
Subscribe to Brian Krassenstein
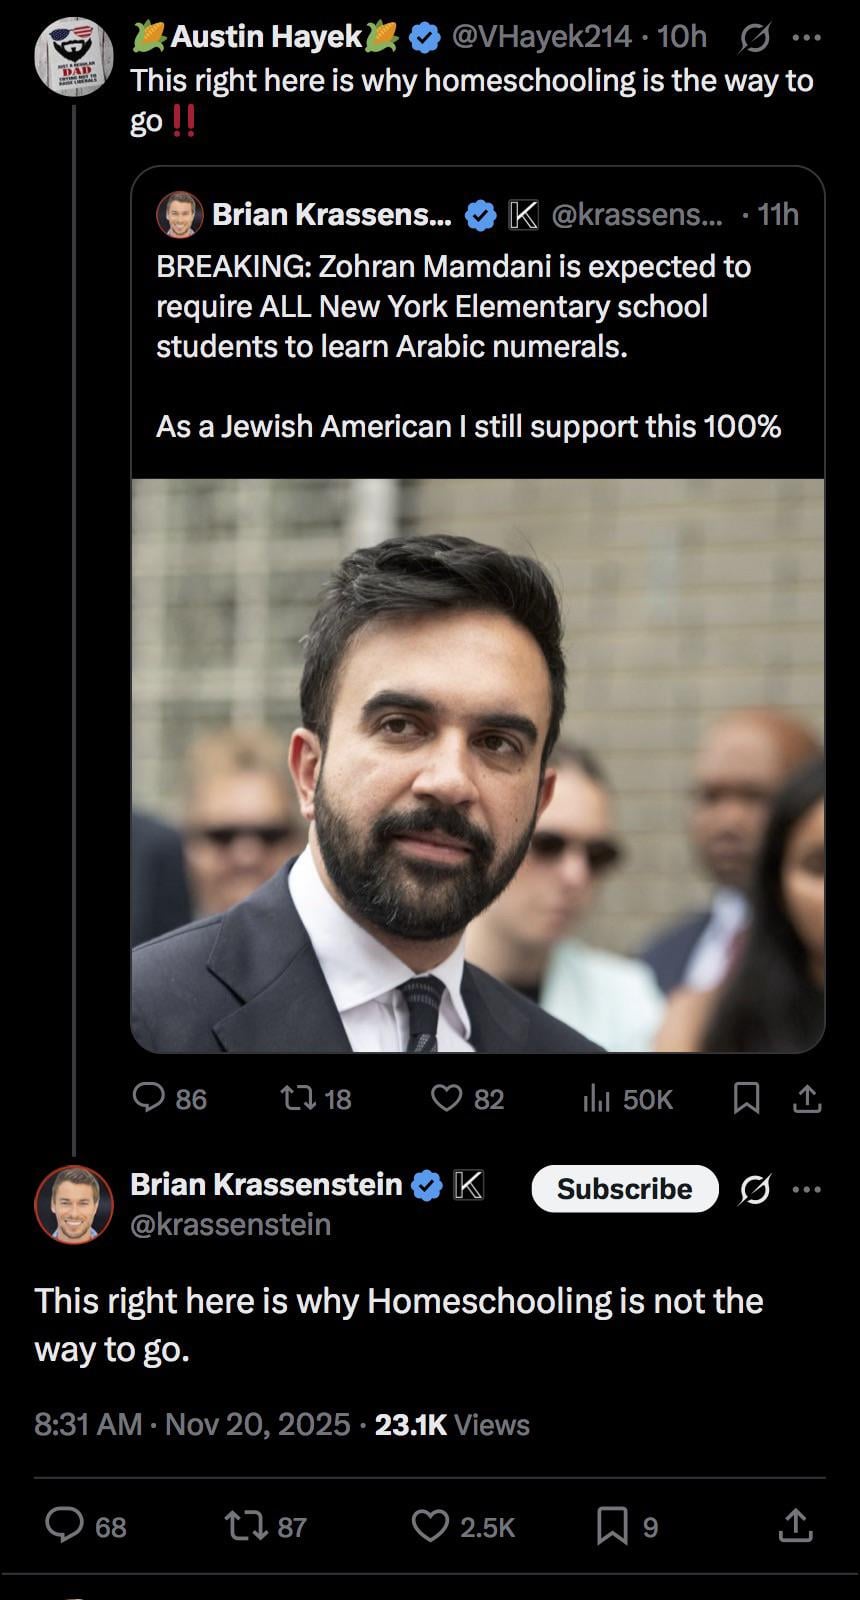coord(624,1189)
